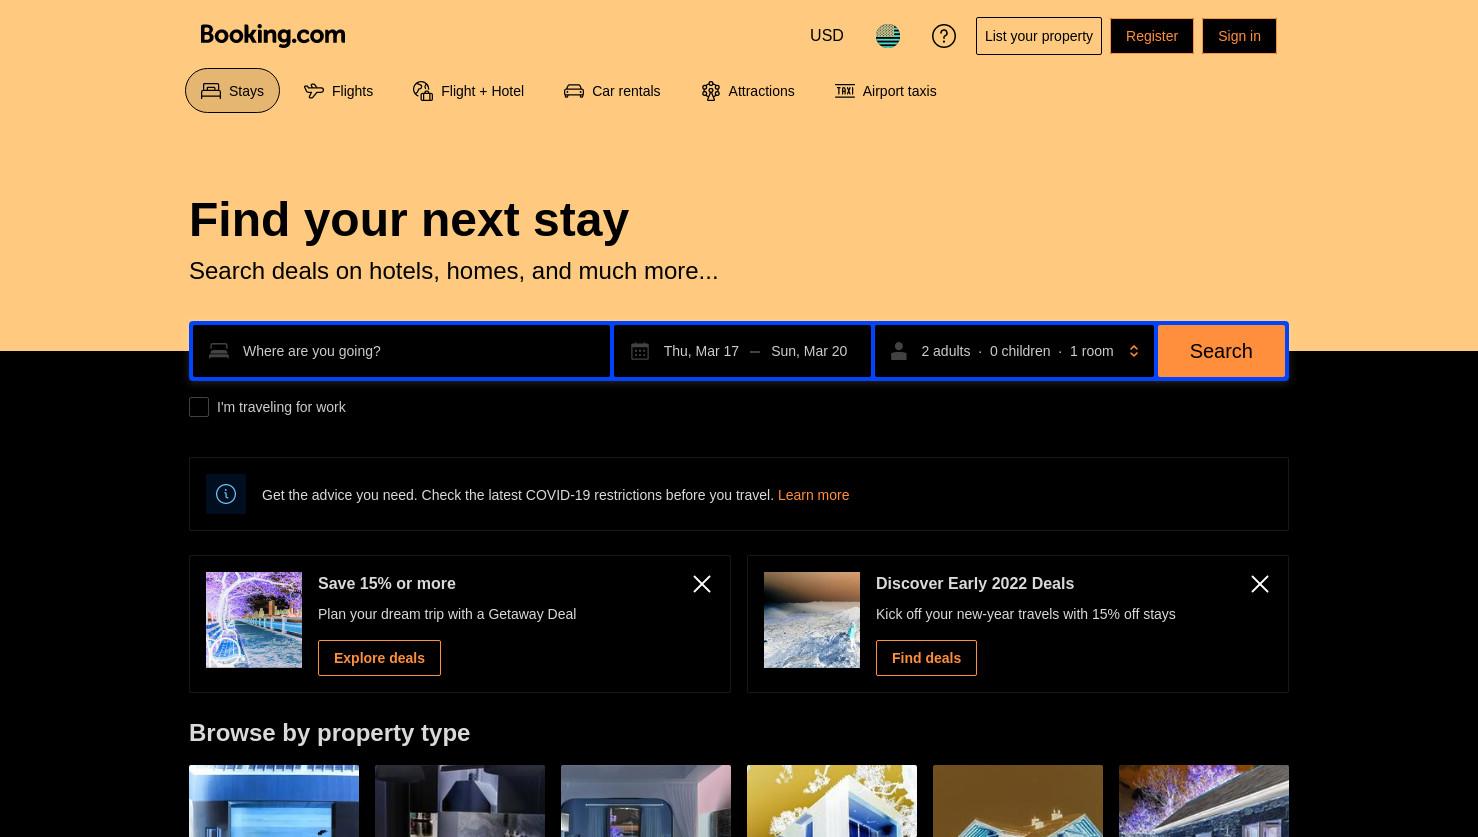Expand the guests and rooms selector arrows
The height and width of the screenshot is (837, 1478).
click(1134, 351)
